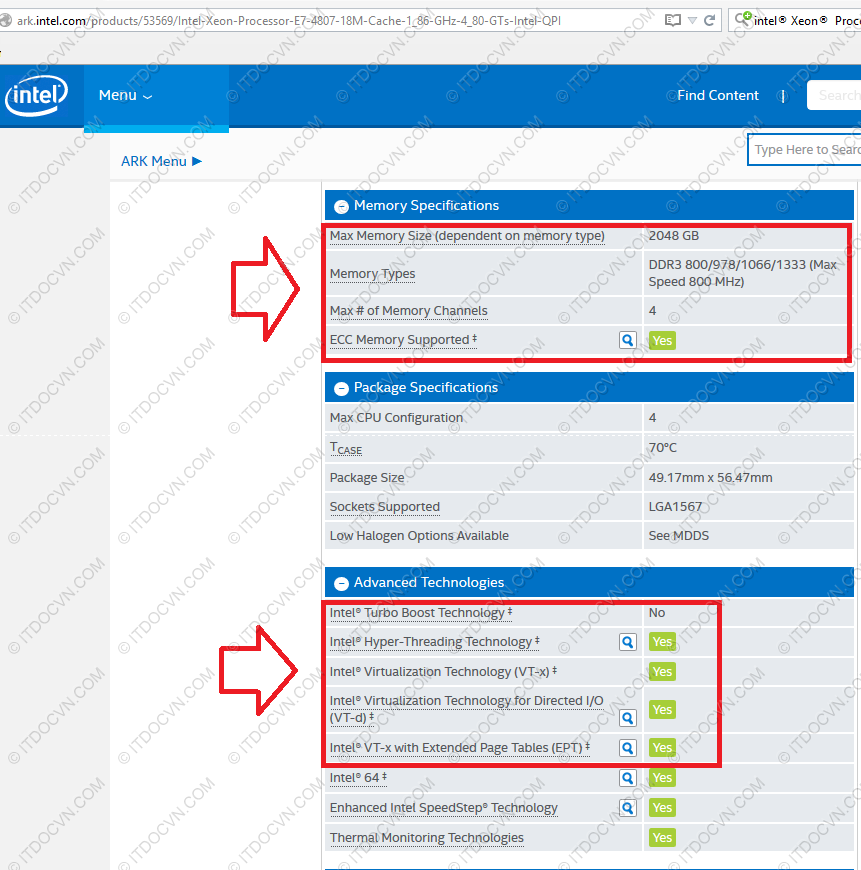Click magnifier icon for Hyper-Threading Technology
The width and height of the screenshot is (861, 870).
pos(627,642)
